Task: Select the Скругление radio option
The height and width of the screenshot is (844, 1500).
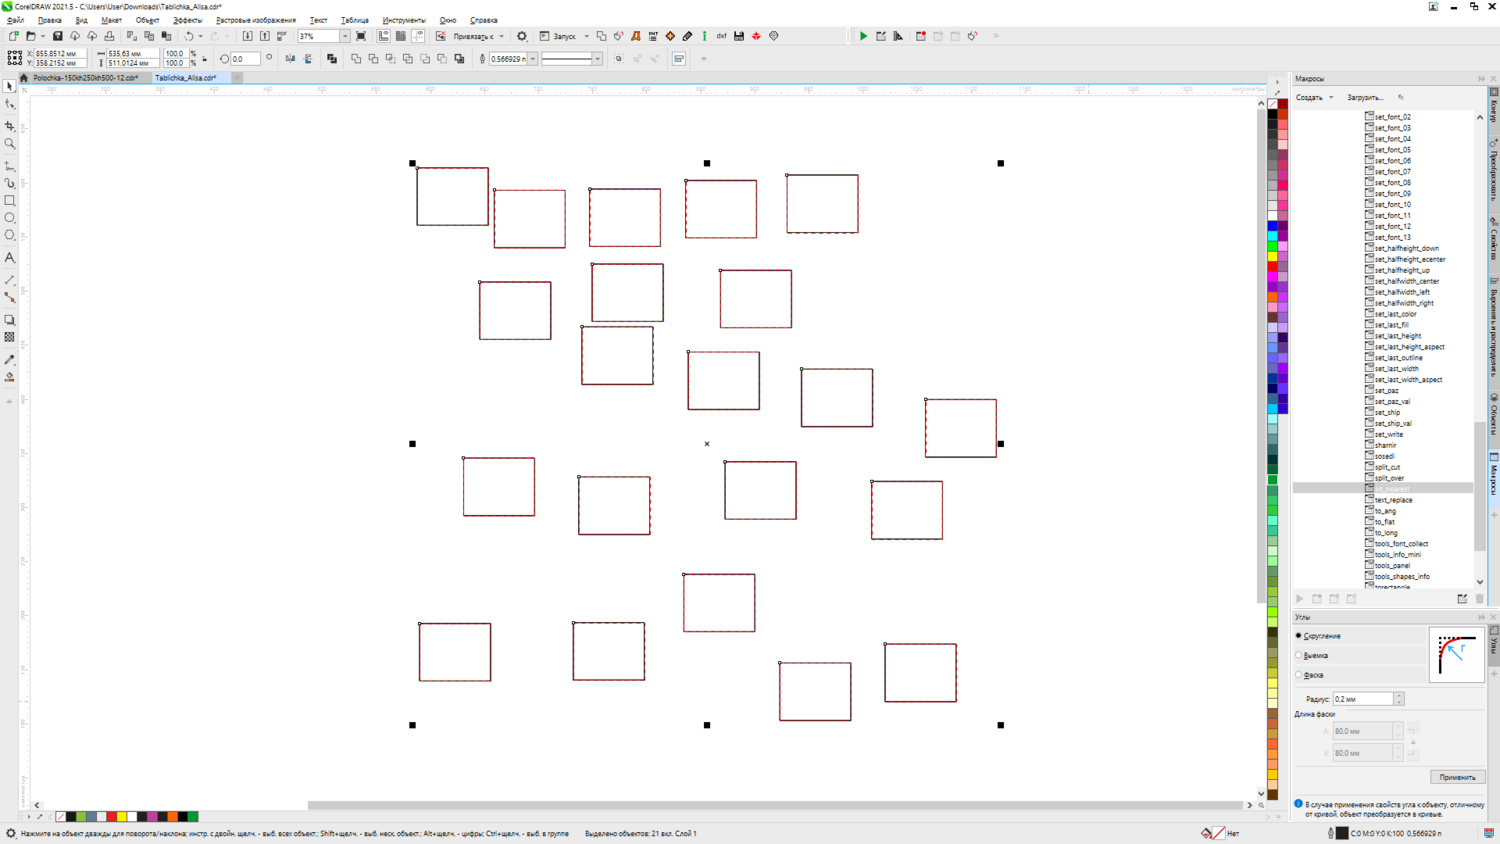Action: pyautogui.click(x=1299, y=636)
